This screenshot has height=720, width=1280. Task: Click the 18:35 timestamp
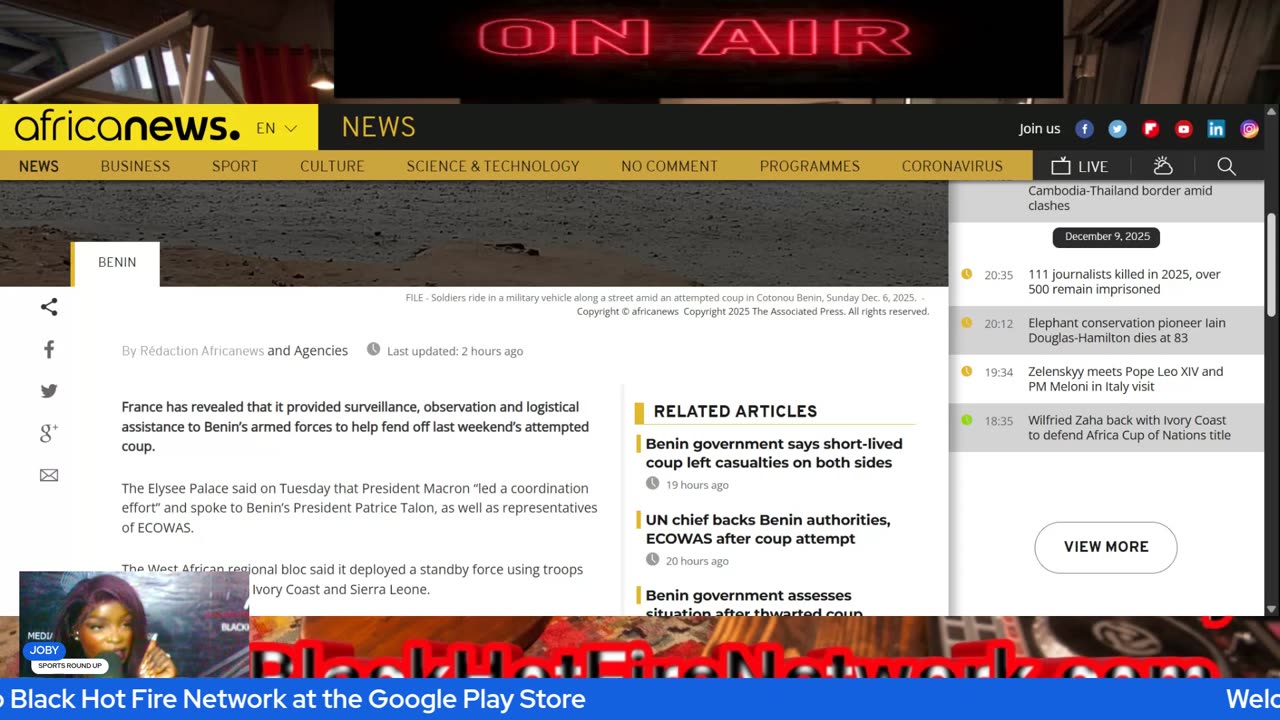(x=998, y=421)
